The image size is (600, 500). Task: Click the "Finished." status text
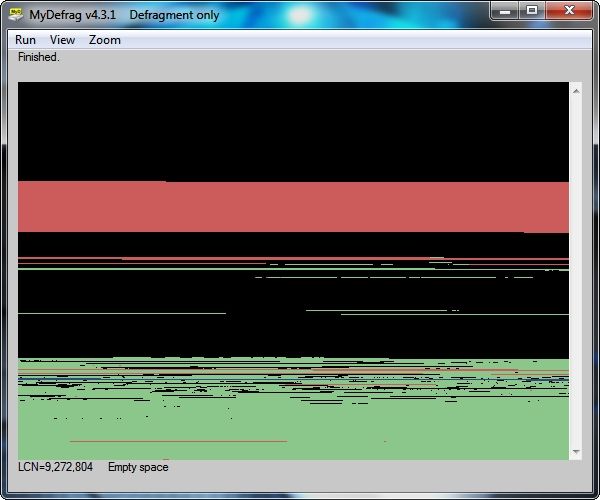(38, 57)
